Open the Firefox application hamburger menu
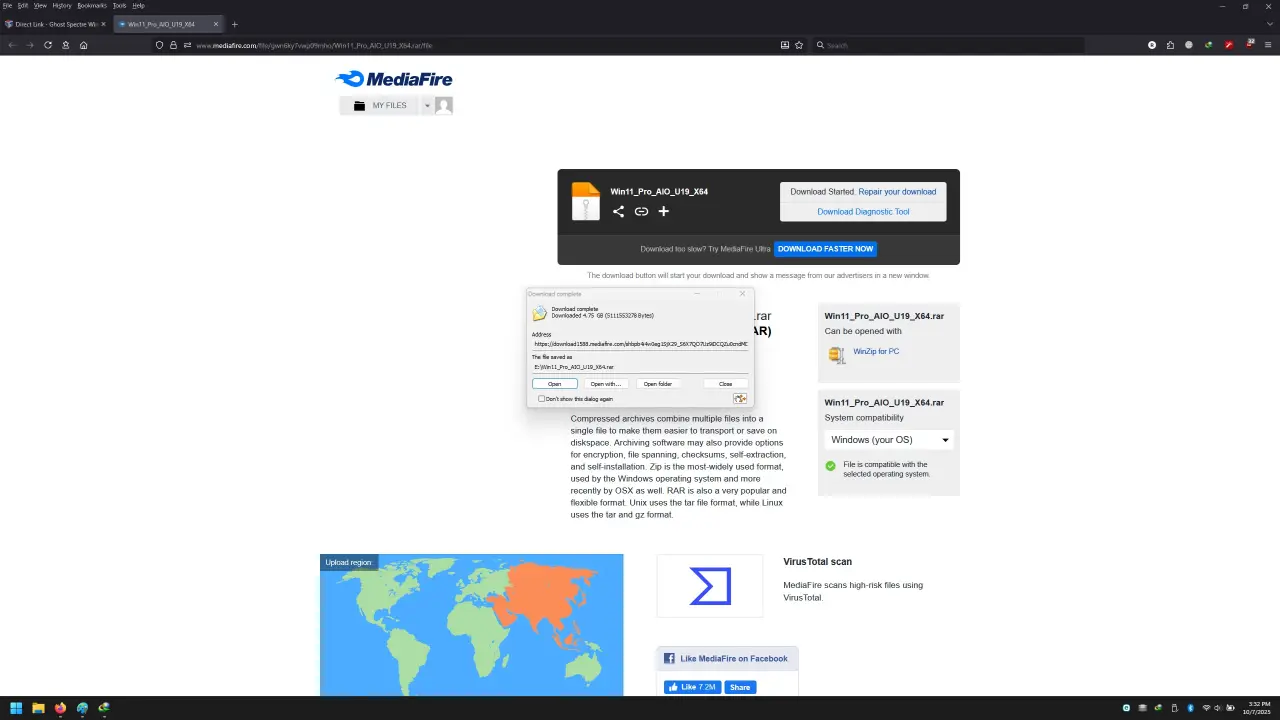The height and width of the screenshot is (720, 1280). pos(1268,45)
